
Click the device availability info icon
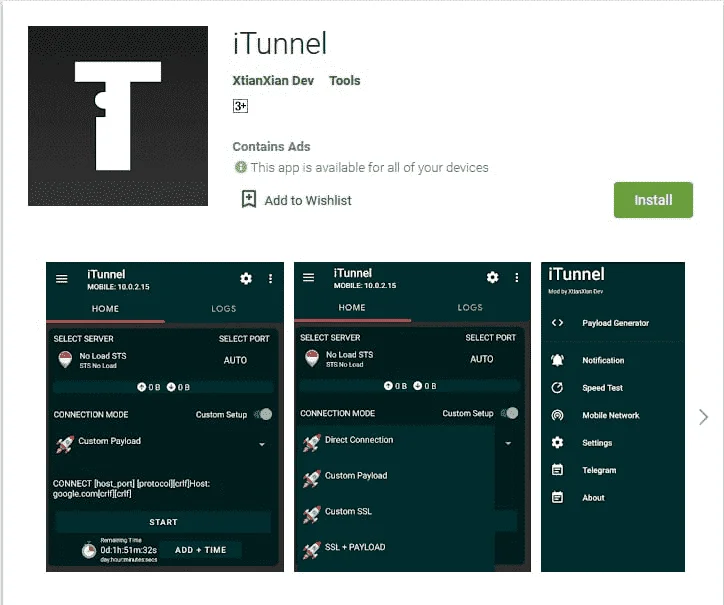coord(241,167)
